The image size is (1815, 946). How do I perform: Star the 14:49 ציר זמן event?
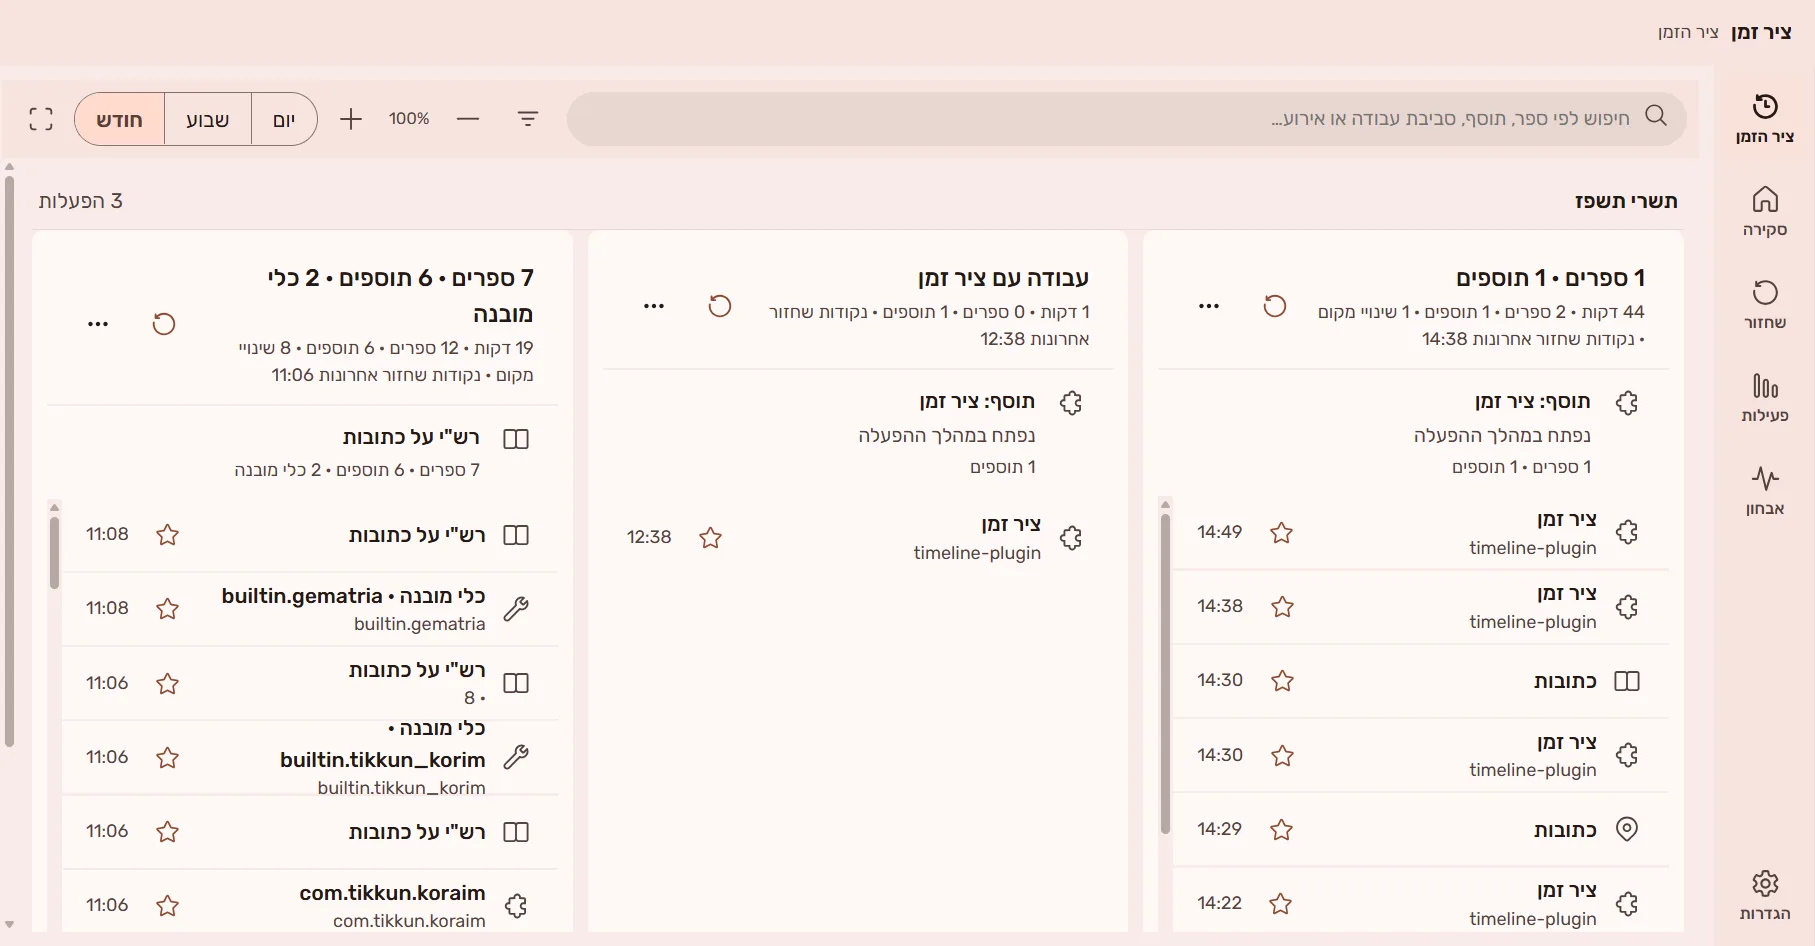[x=1282, y=533]
